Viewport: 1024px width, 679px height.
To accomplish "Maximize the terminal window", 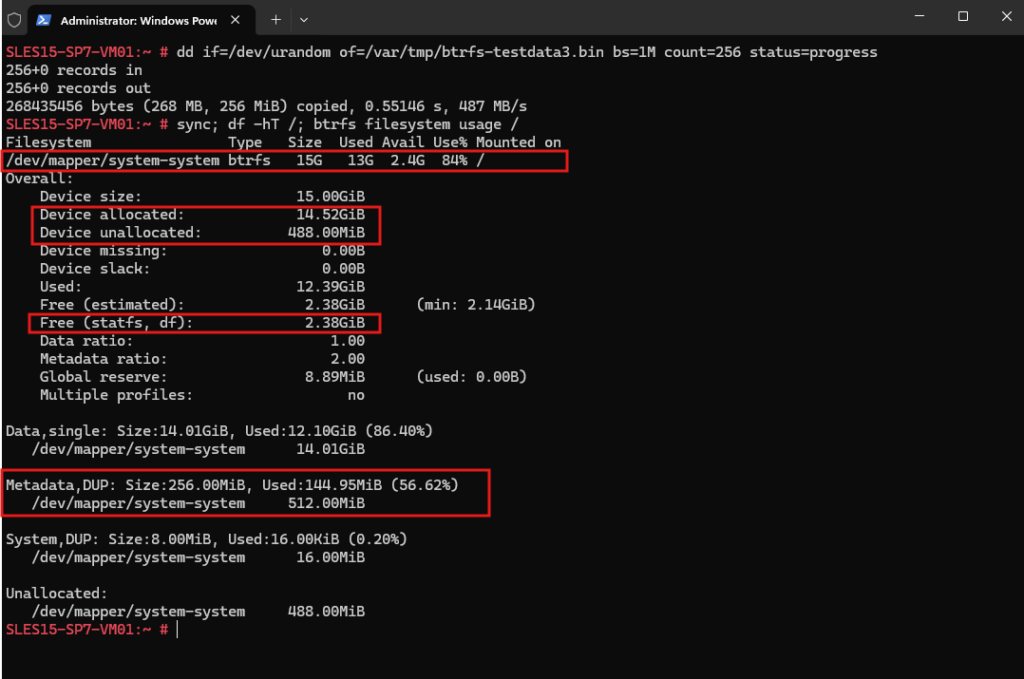I will [963, 16].
